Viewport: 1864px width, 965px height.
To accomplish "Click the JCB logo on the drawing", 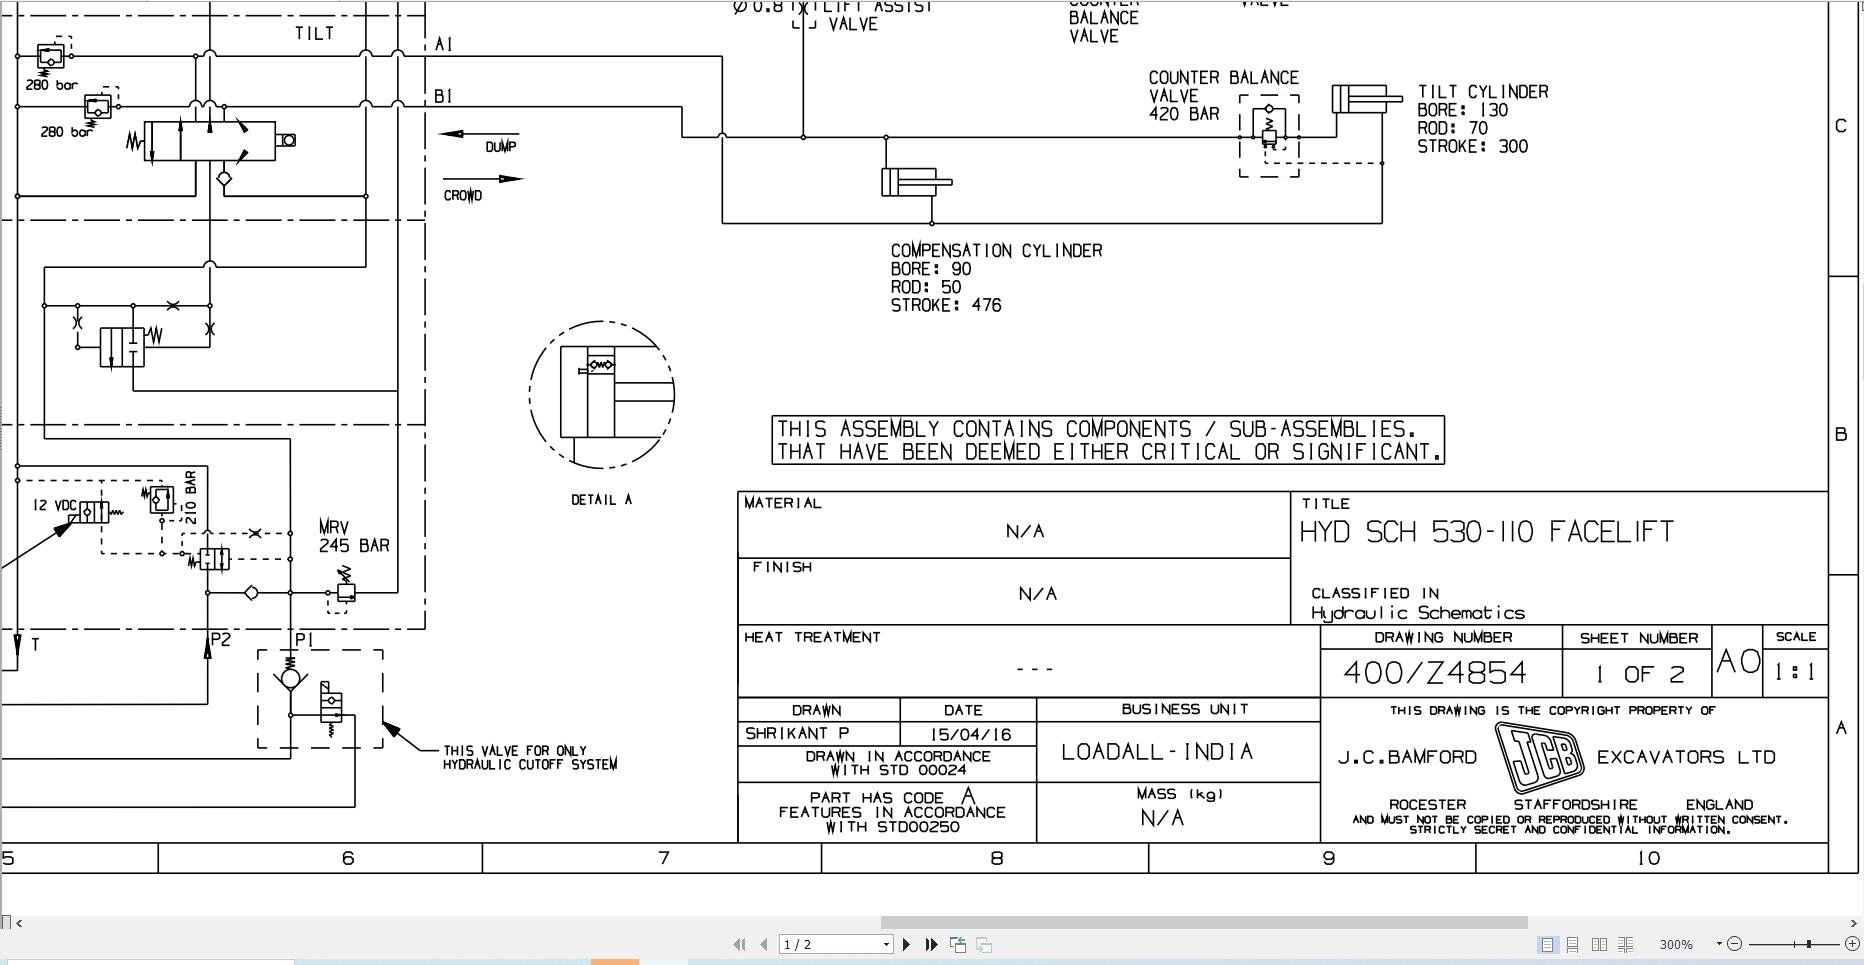I will (x=1540, y=757).
